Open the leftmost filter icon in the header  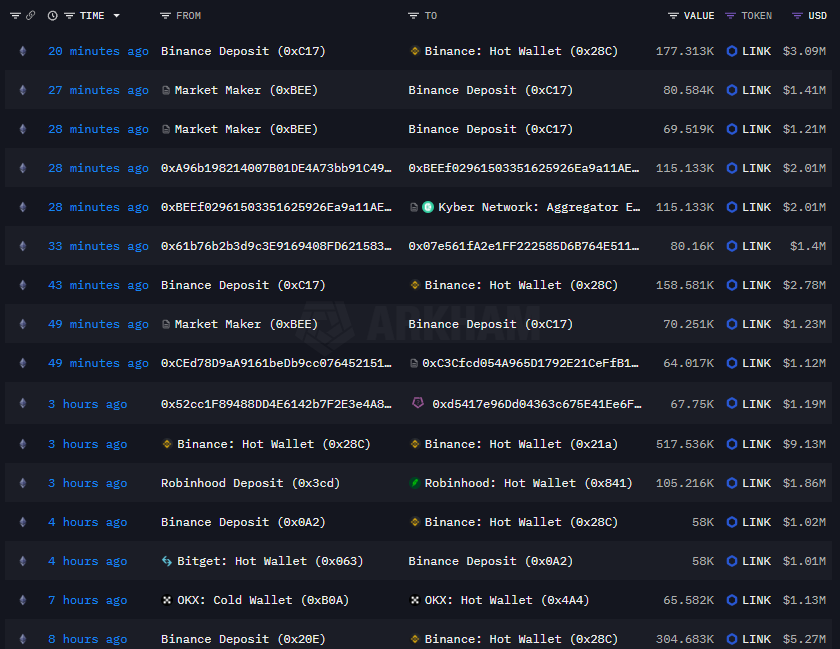pos(15,16)
